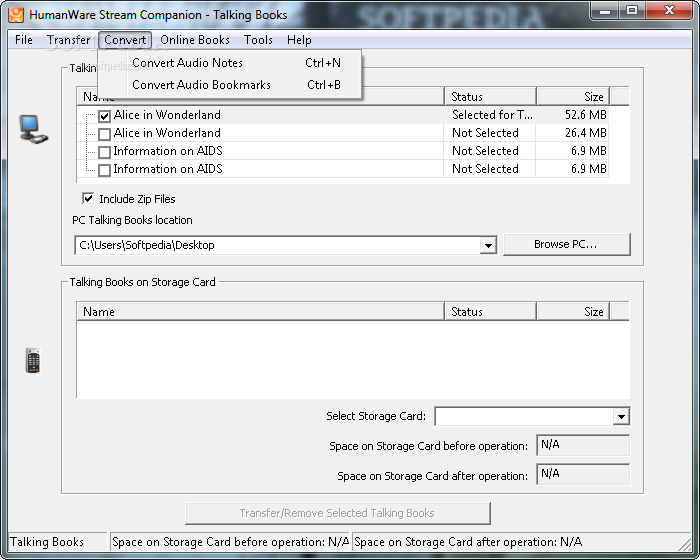
Task: Click Storage Card list Name column header
Action: 261,311
